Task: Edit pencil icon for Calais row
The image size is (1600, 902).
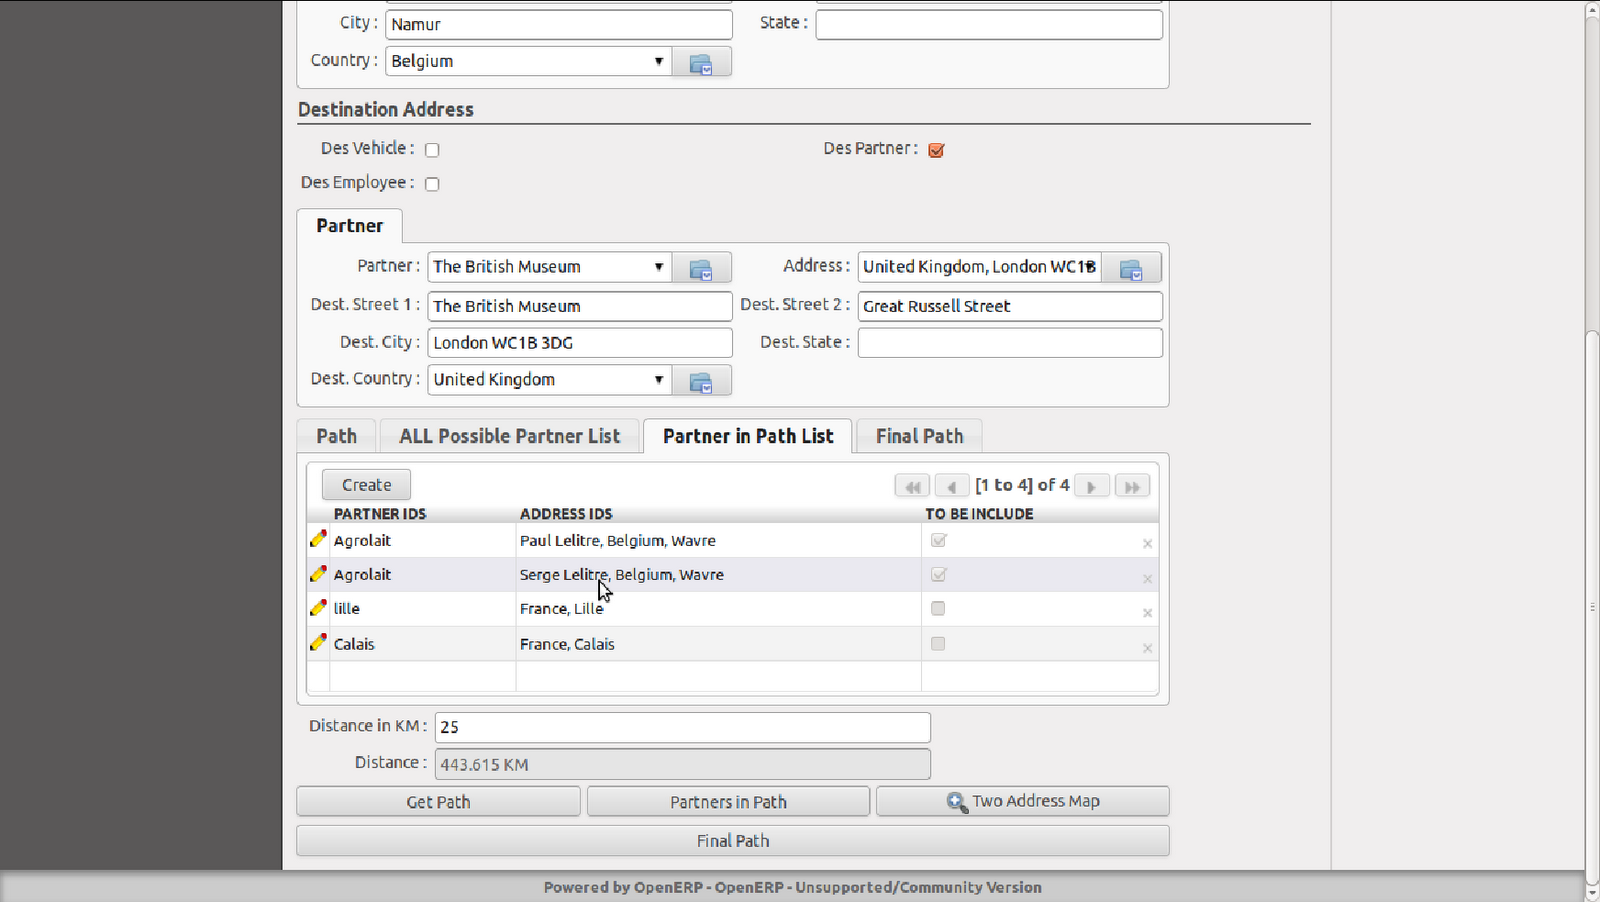Action: [318, 643]
